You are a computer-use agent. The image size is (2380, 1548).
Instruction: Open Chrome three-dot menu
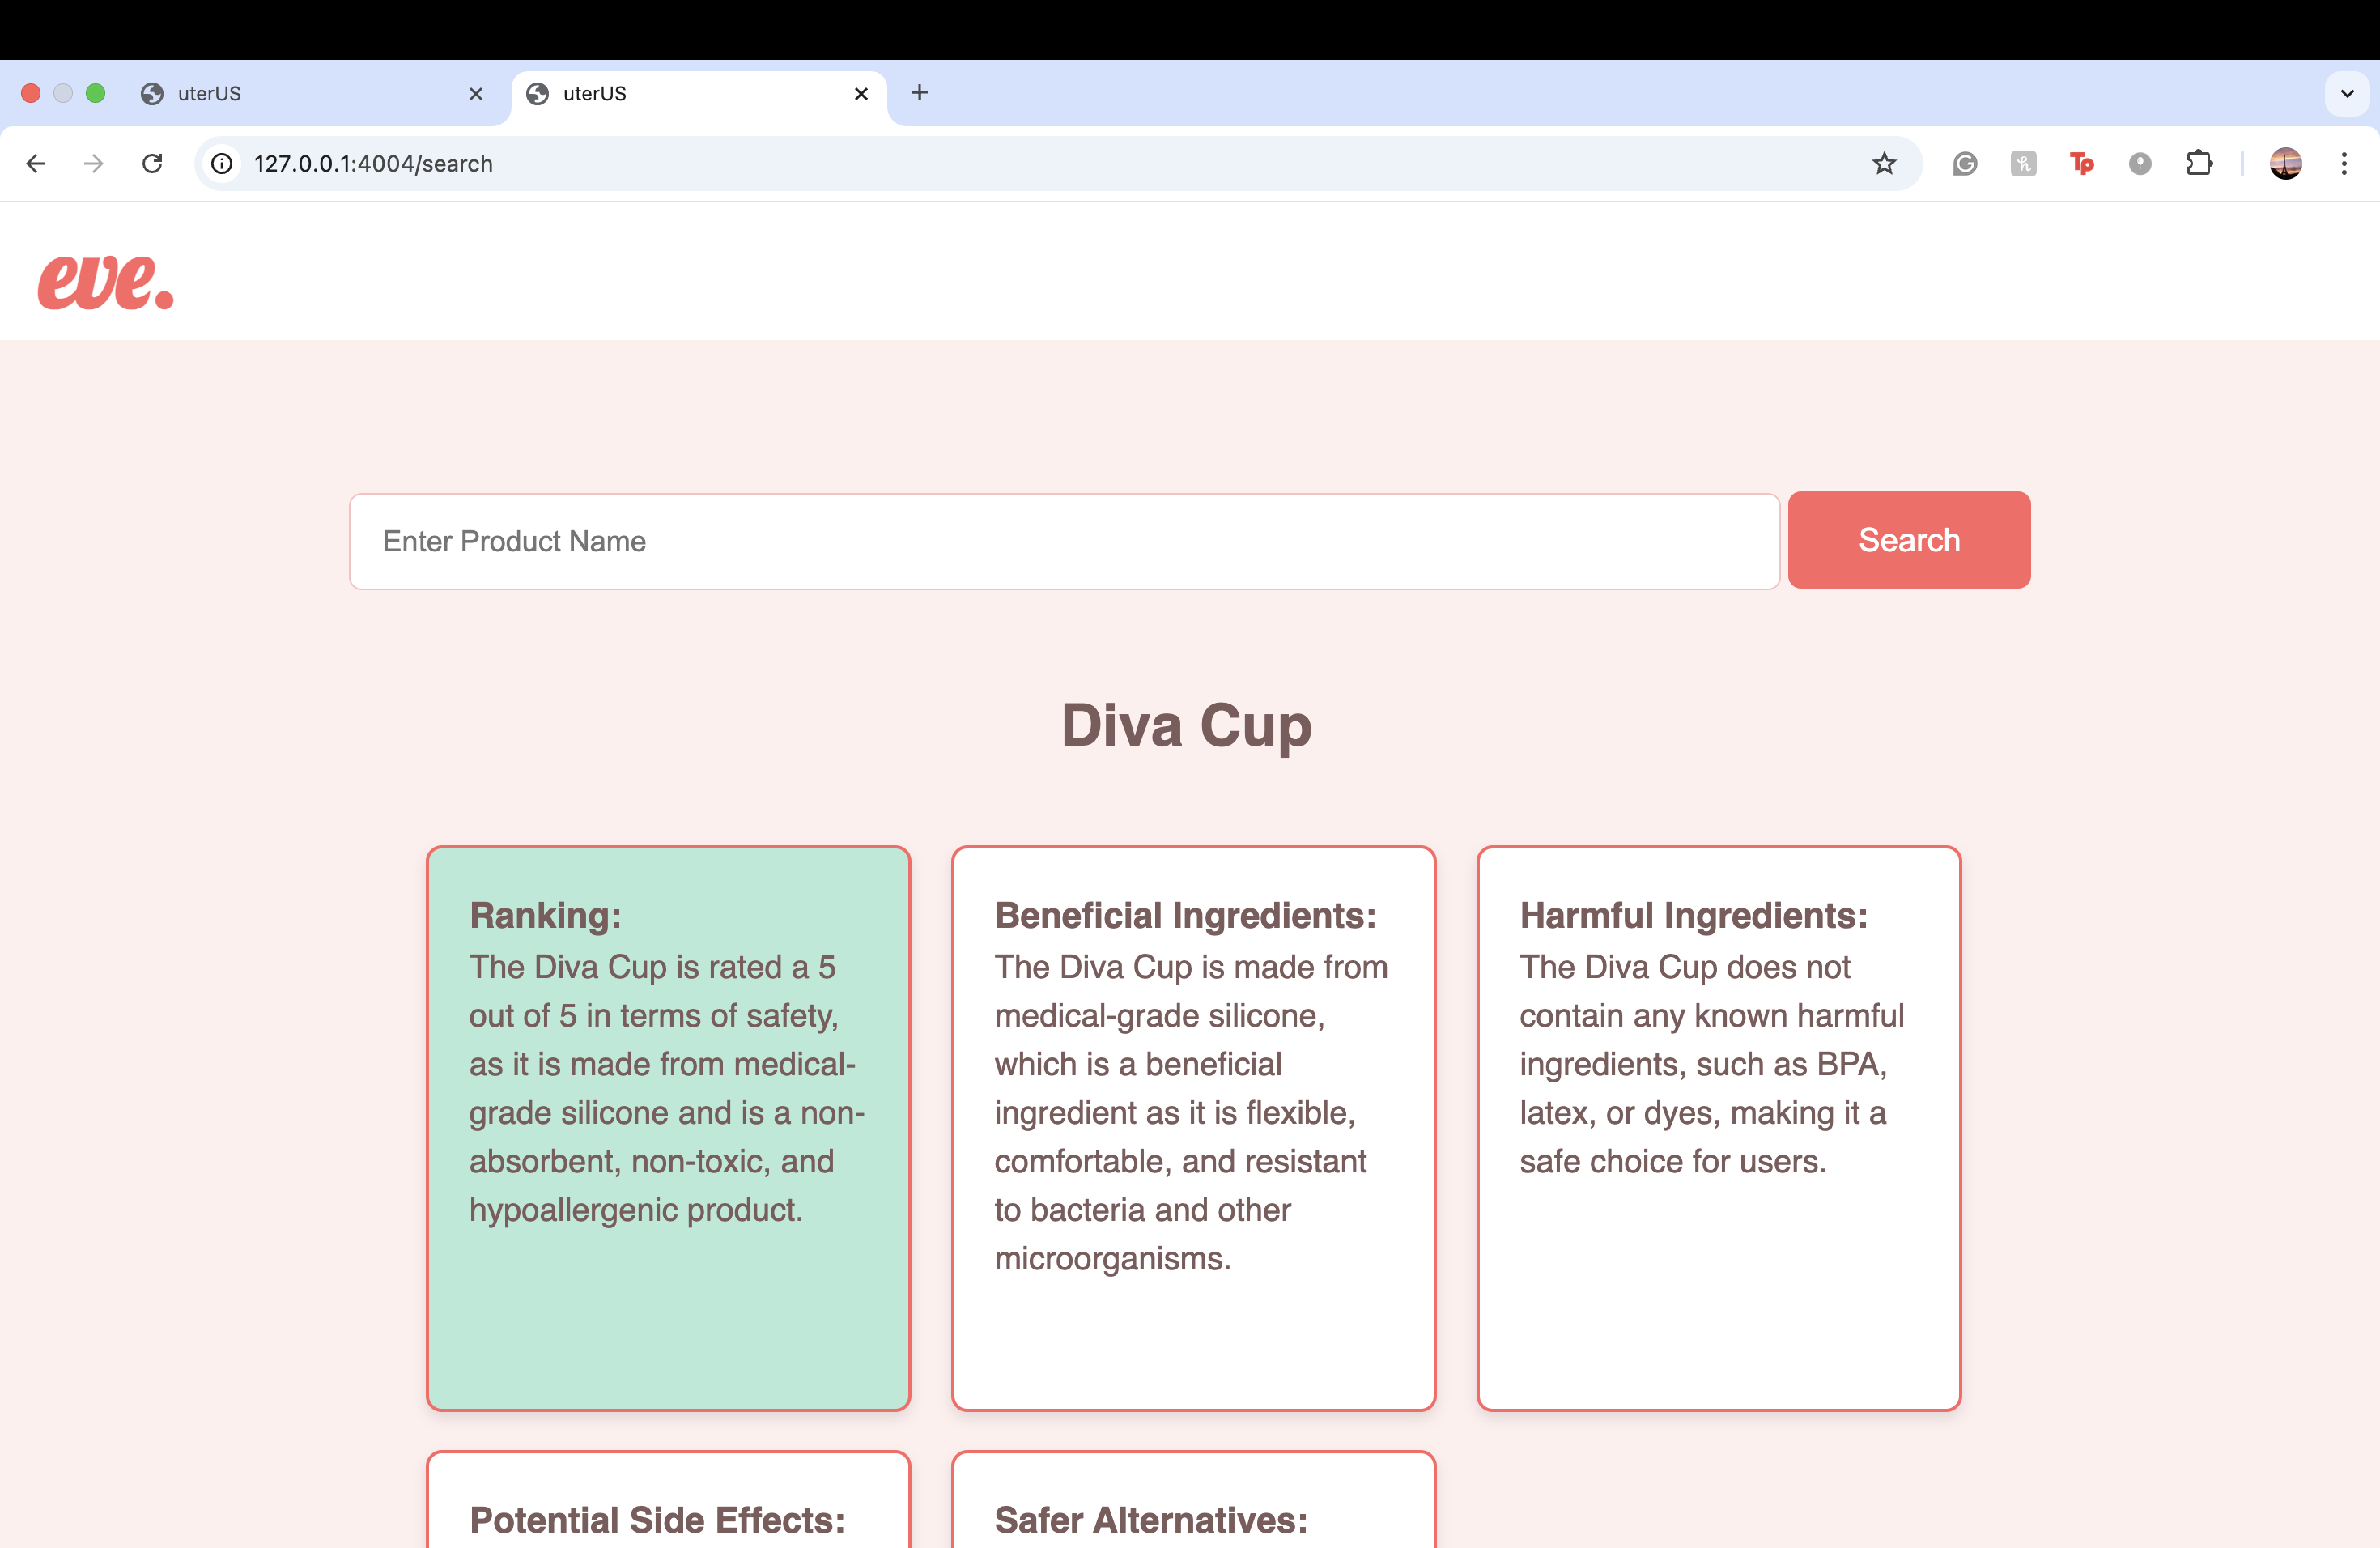[2344, 163]
